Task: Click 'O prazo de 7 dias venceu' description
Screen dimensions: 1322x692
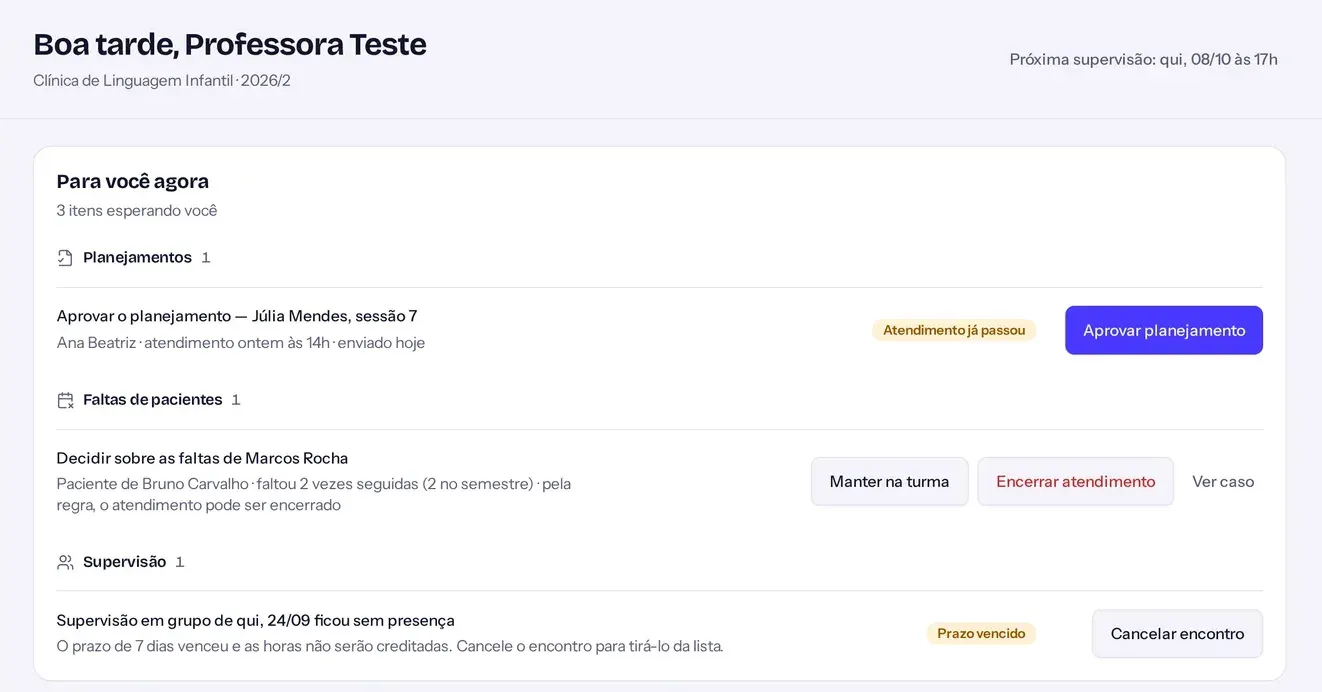Action: pos(390,646)
